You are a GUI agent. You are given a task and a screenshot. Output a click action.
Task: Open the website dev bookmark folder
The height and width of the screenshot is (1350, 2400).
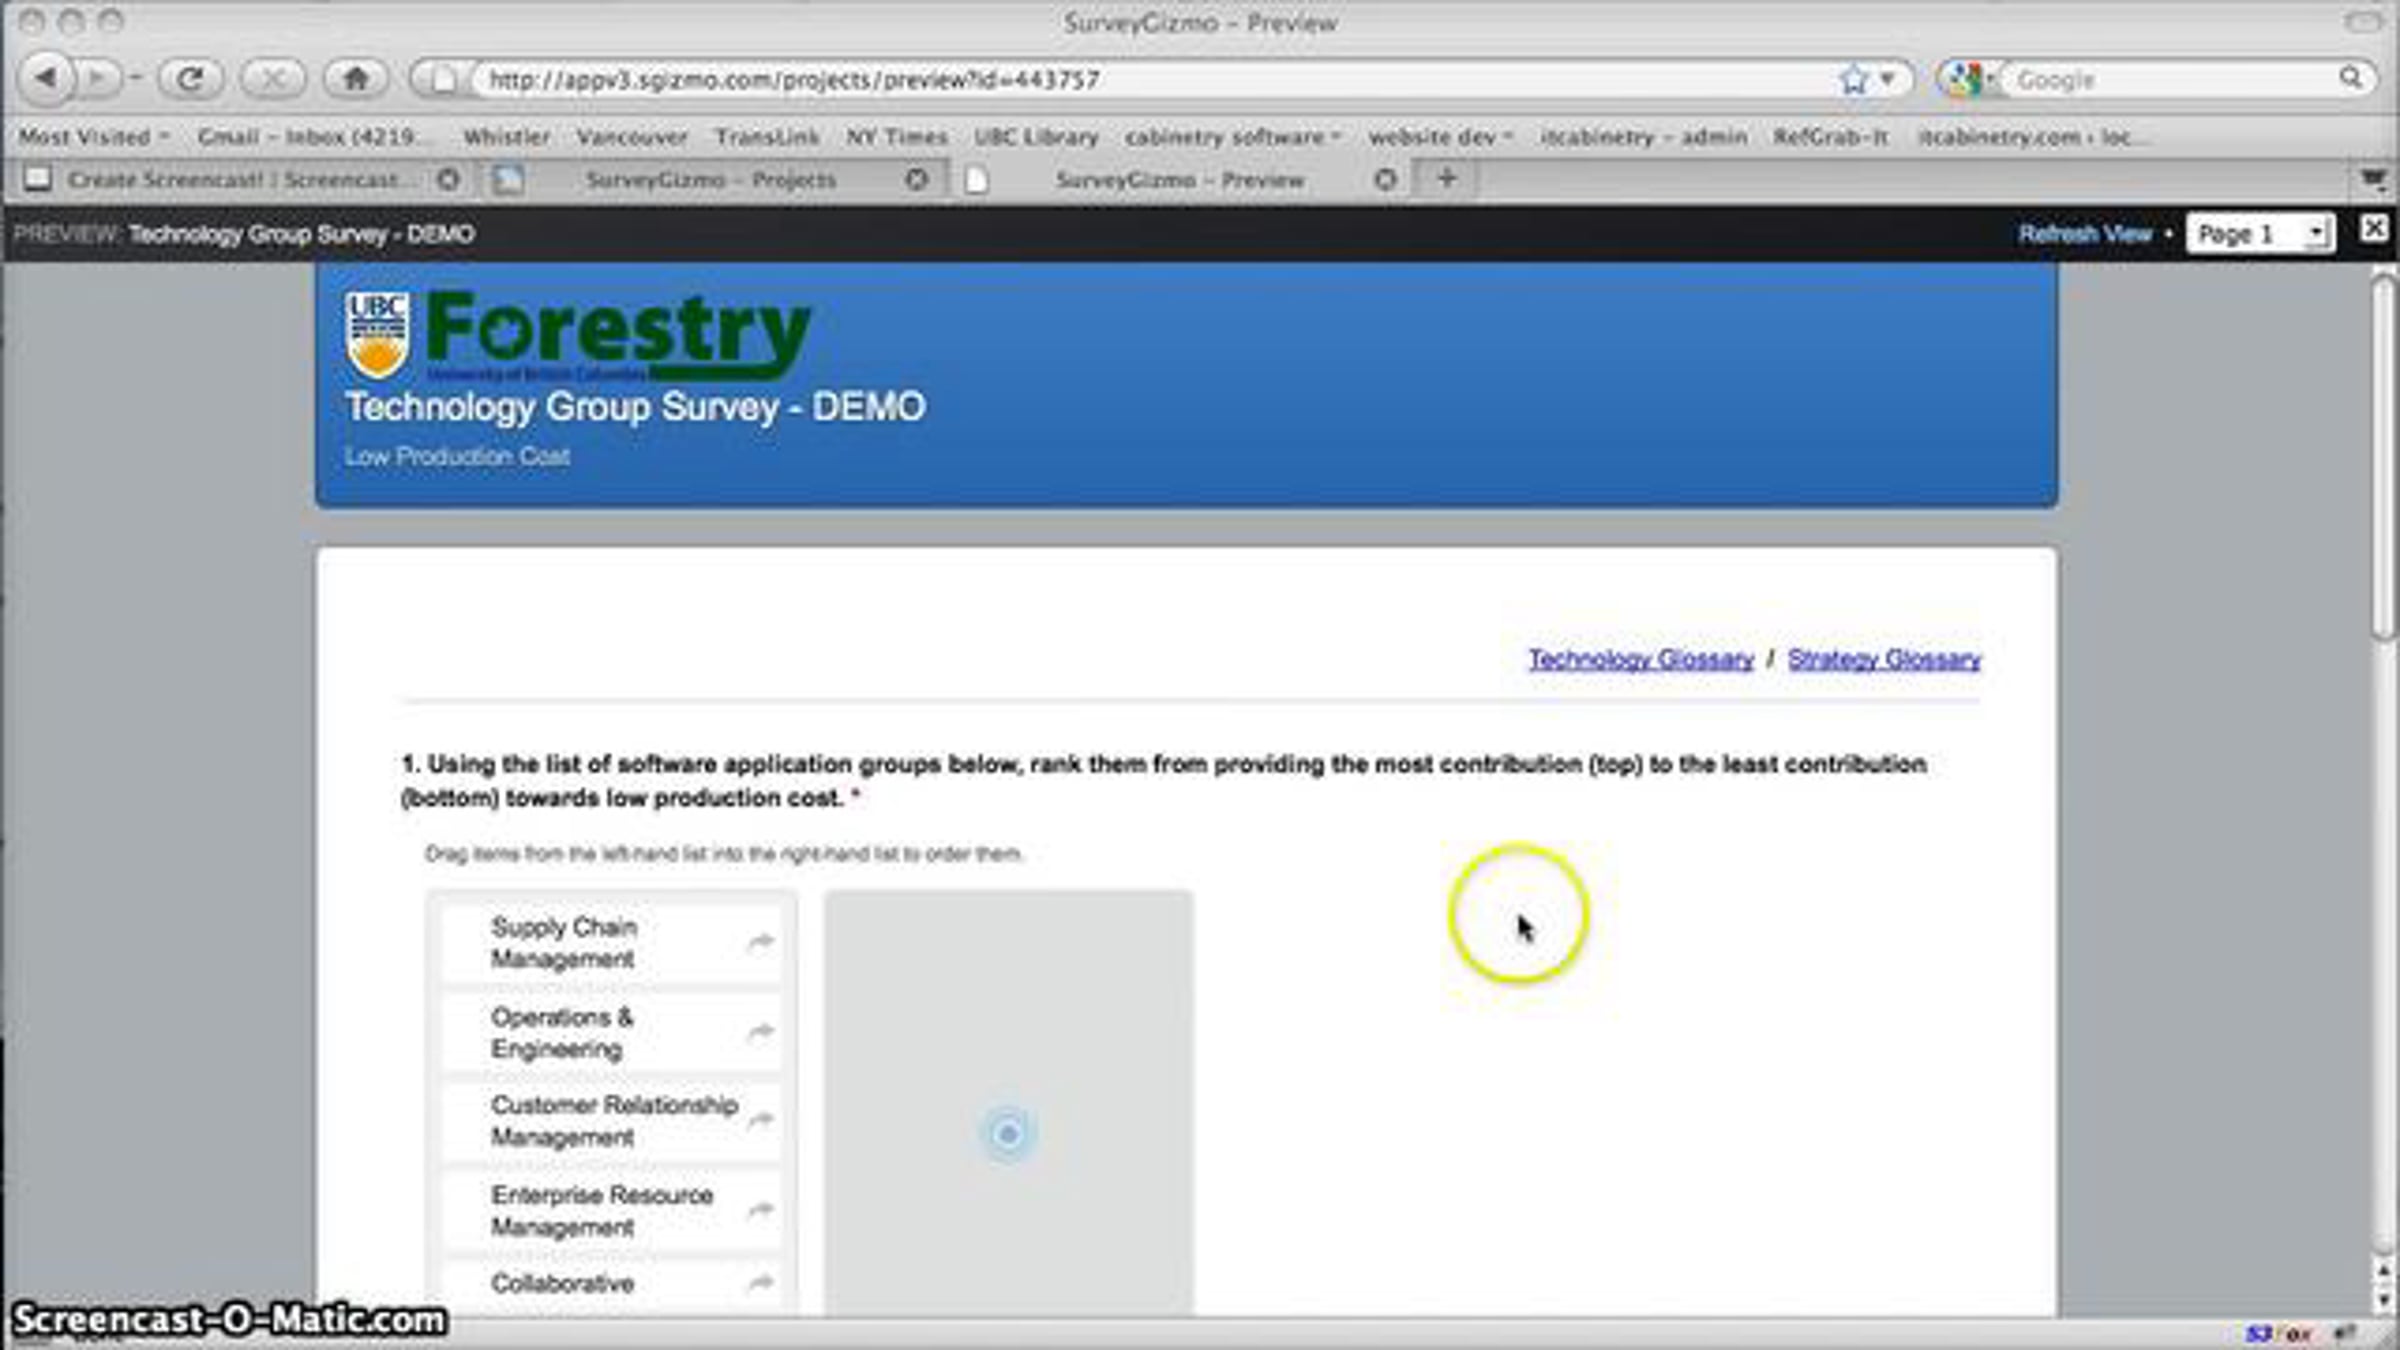pos(1440,136)
